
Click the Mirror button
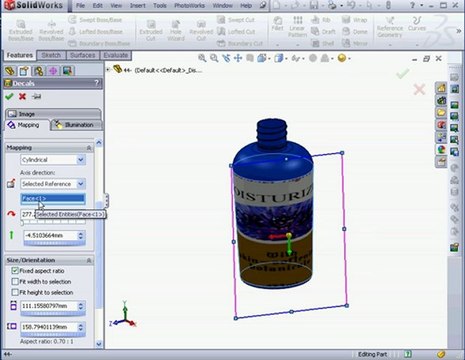tap(355, 43)
